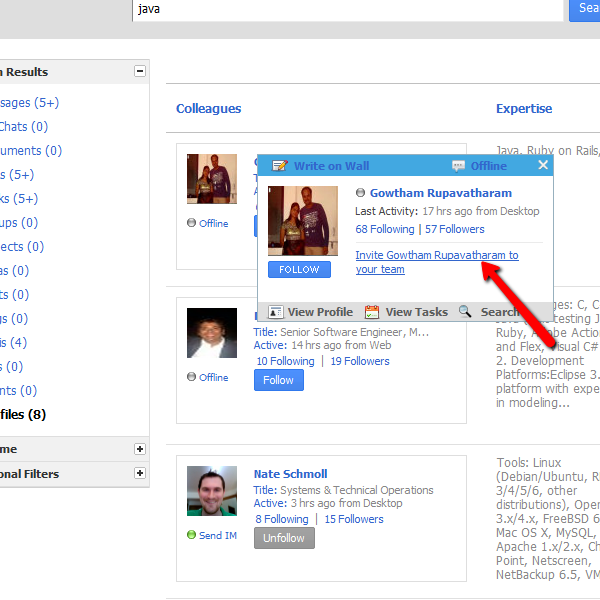Click the View Profile icon
The image size is (600, 600).
click(276, 312)
